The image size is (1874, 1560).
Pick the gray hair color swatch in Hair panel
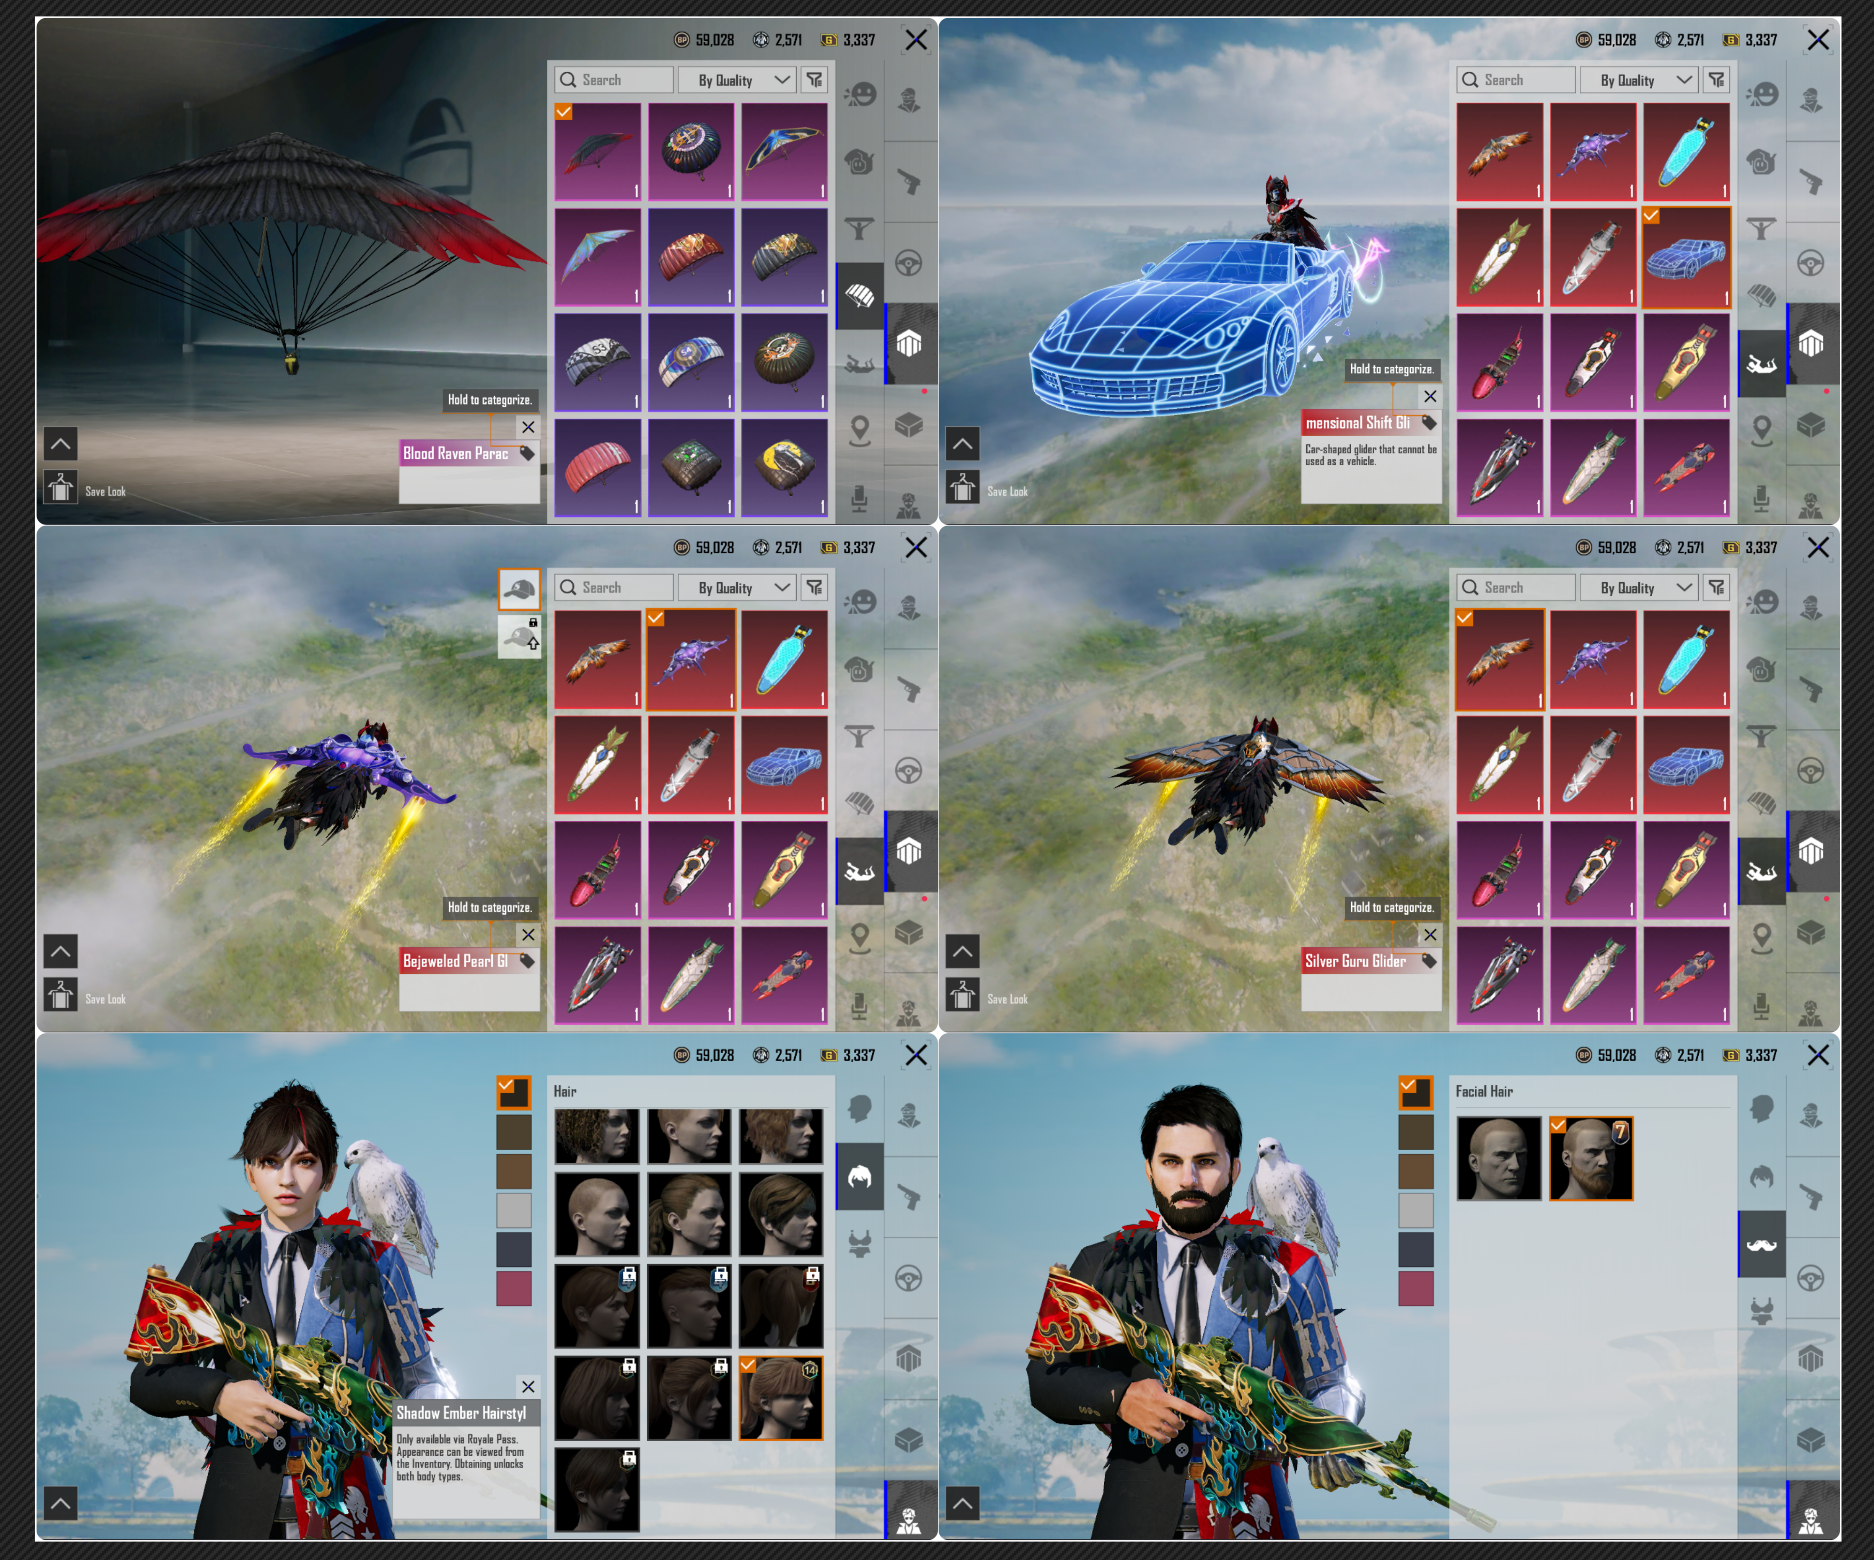514,1210
